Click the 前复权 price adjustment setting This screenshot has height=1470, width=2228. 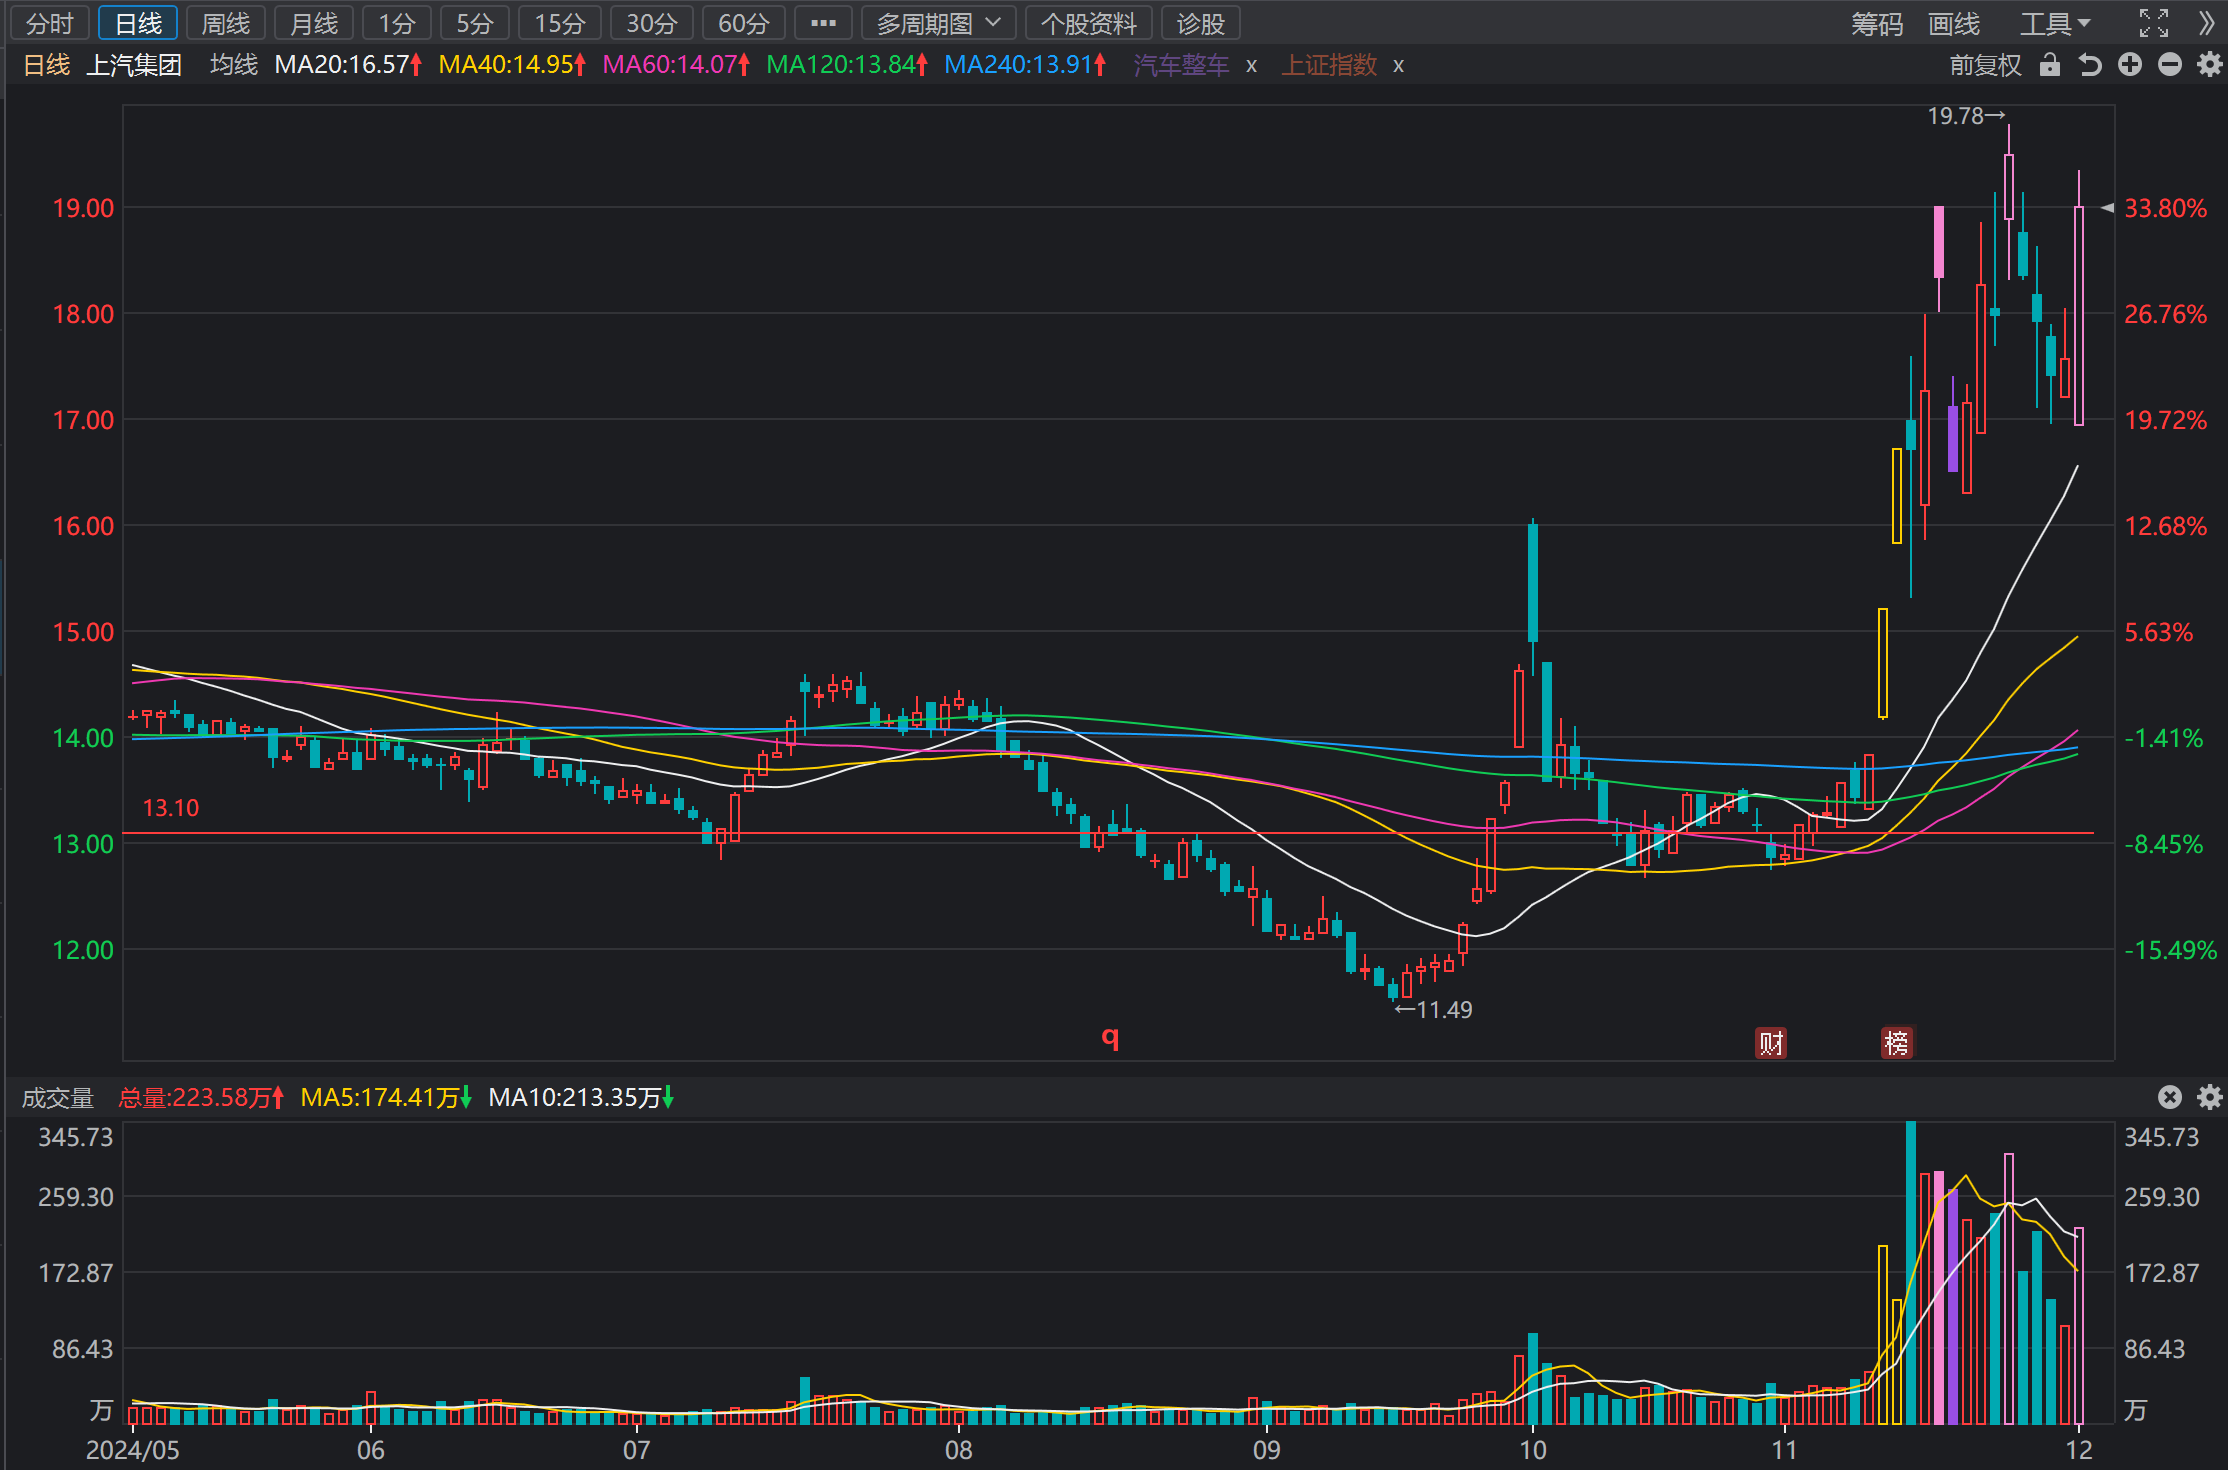pos(1985,65)
